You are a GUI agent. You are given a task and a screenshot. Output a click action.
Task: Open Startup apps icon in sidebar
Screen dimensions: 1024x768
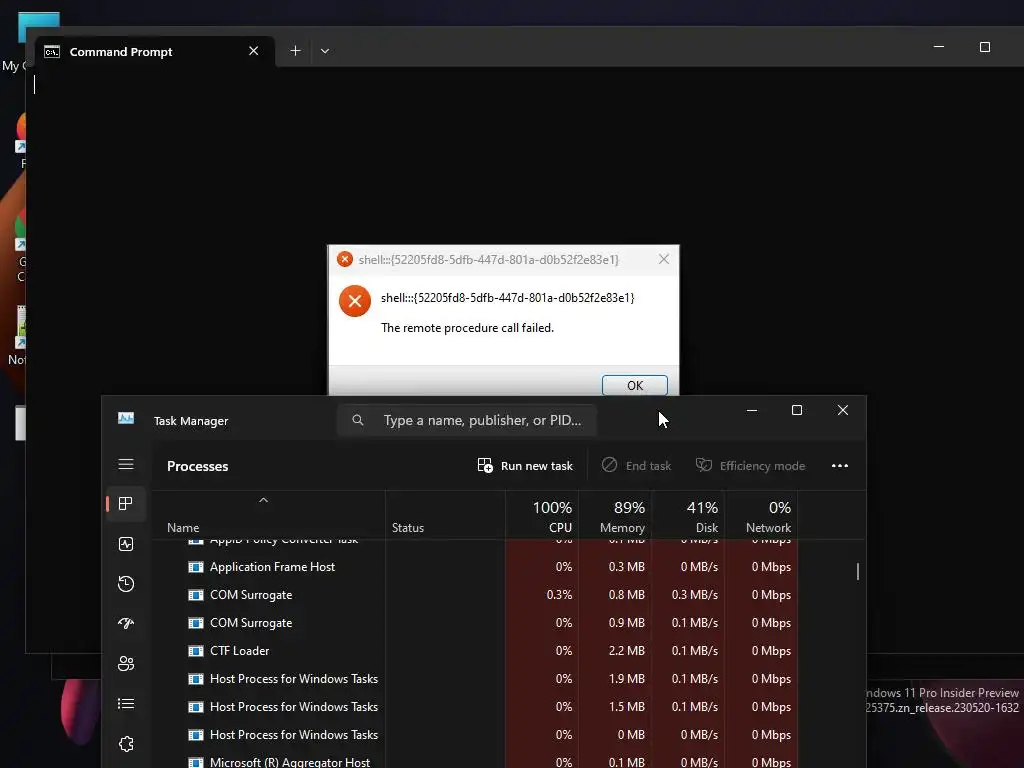(126, 624)
